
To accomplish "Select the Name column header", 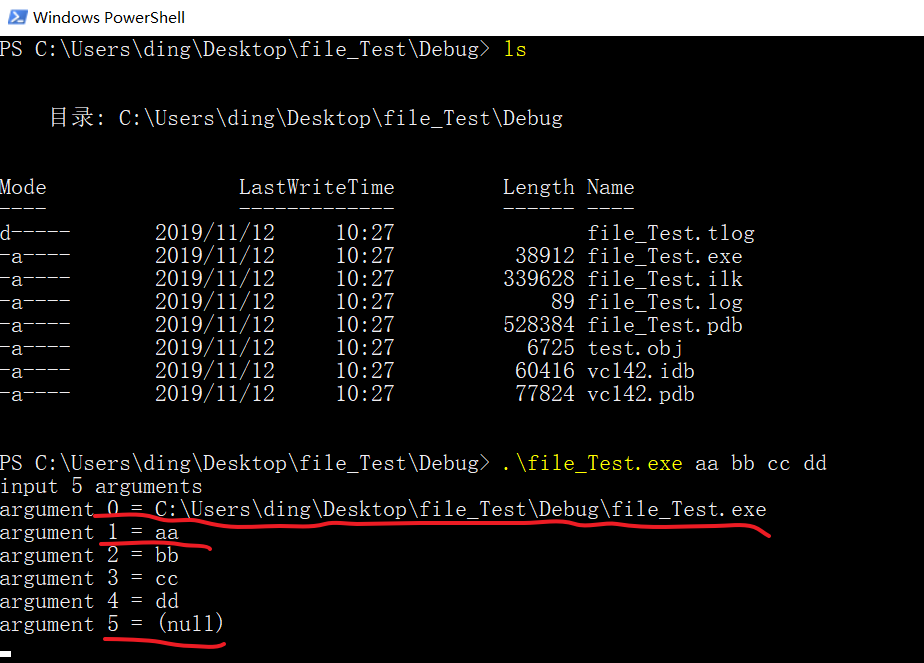I will (610, 186).
